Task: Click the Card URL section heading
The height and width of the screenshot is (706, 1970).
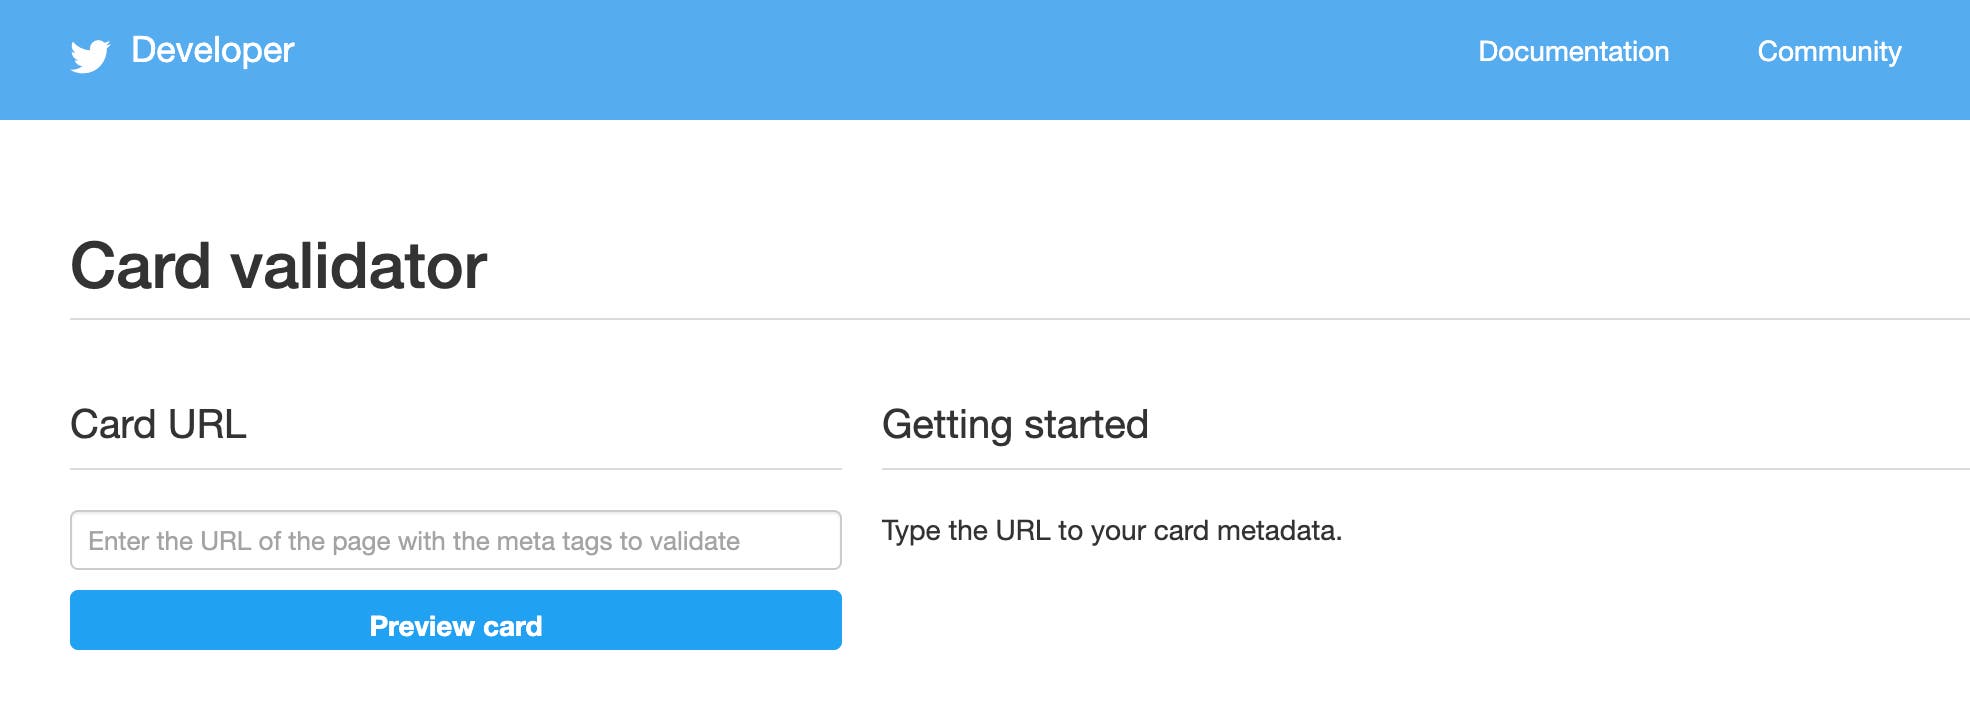Action: click(158, 424)
